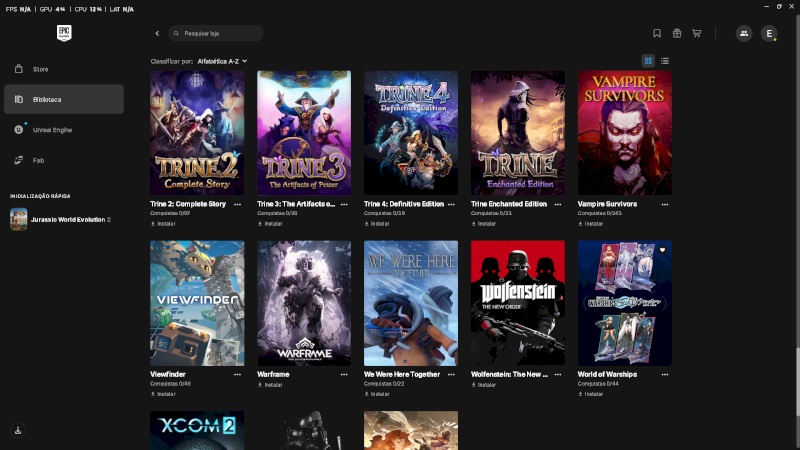Open more options for Trine Enchanted Edition

pyautogui.click(x=558, y=204)
